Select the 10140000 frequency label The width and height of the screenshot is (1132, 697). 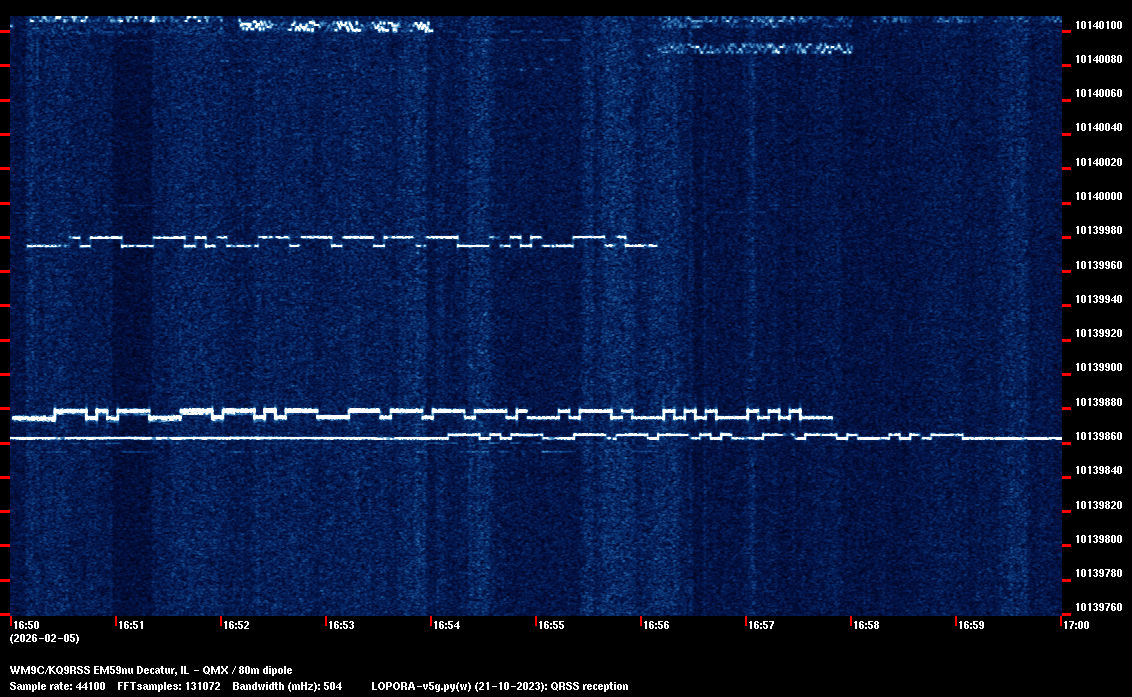1098,196
